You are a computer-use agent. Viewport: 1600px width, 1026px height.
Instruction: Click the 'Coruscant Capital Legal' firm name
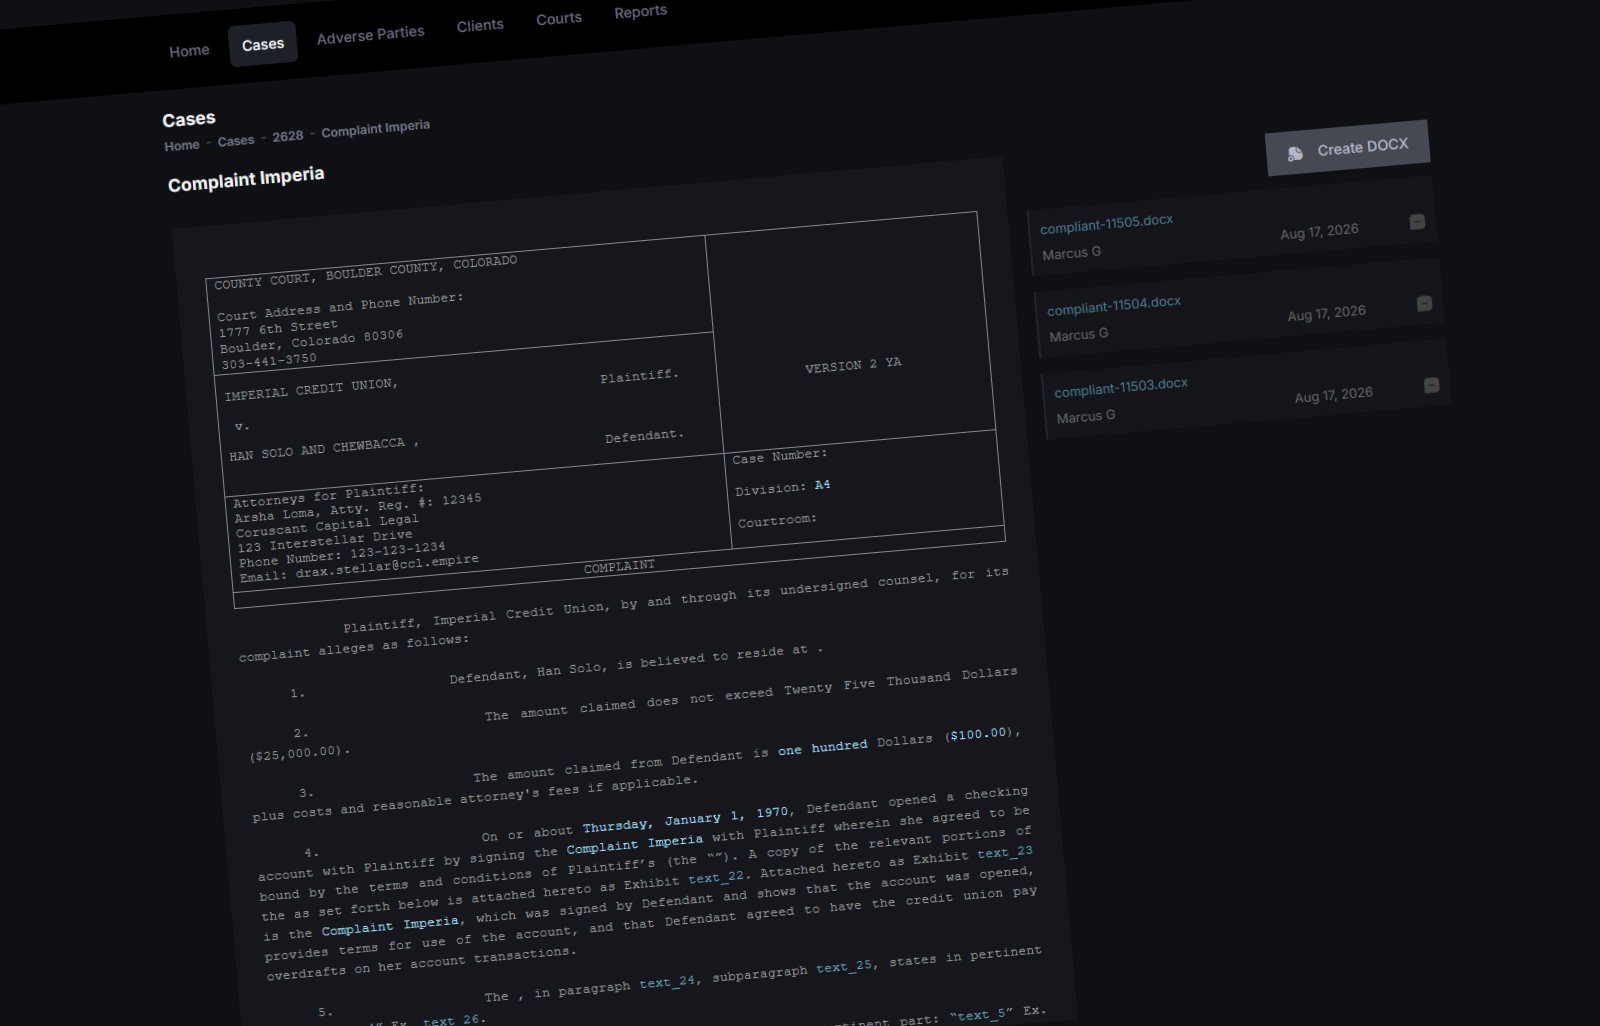(327, 526)
